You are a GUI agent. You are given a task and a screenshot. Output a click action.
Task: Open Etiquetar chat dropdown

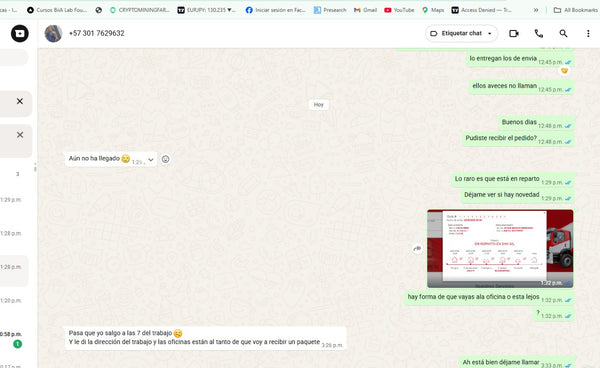click(461, 34)
